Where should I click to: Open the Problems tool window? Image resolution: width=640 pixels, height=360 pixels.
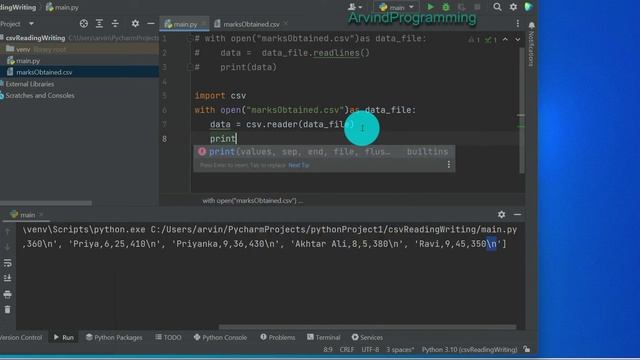(278, 338)
